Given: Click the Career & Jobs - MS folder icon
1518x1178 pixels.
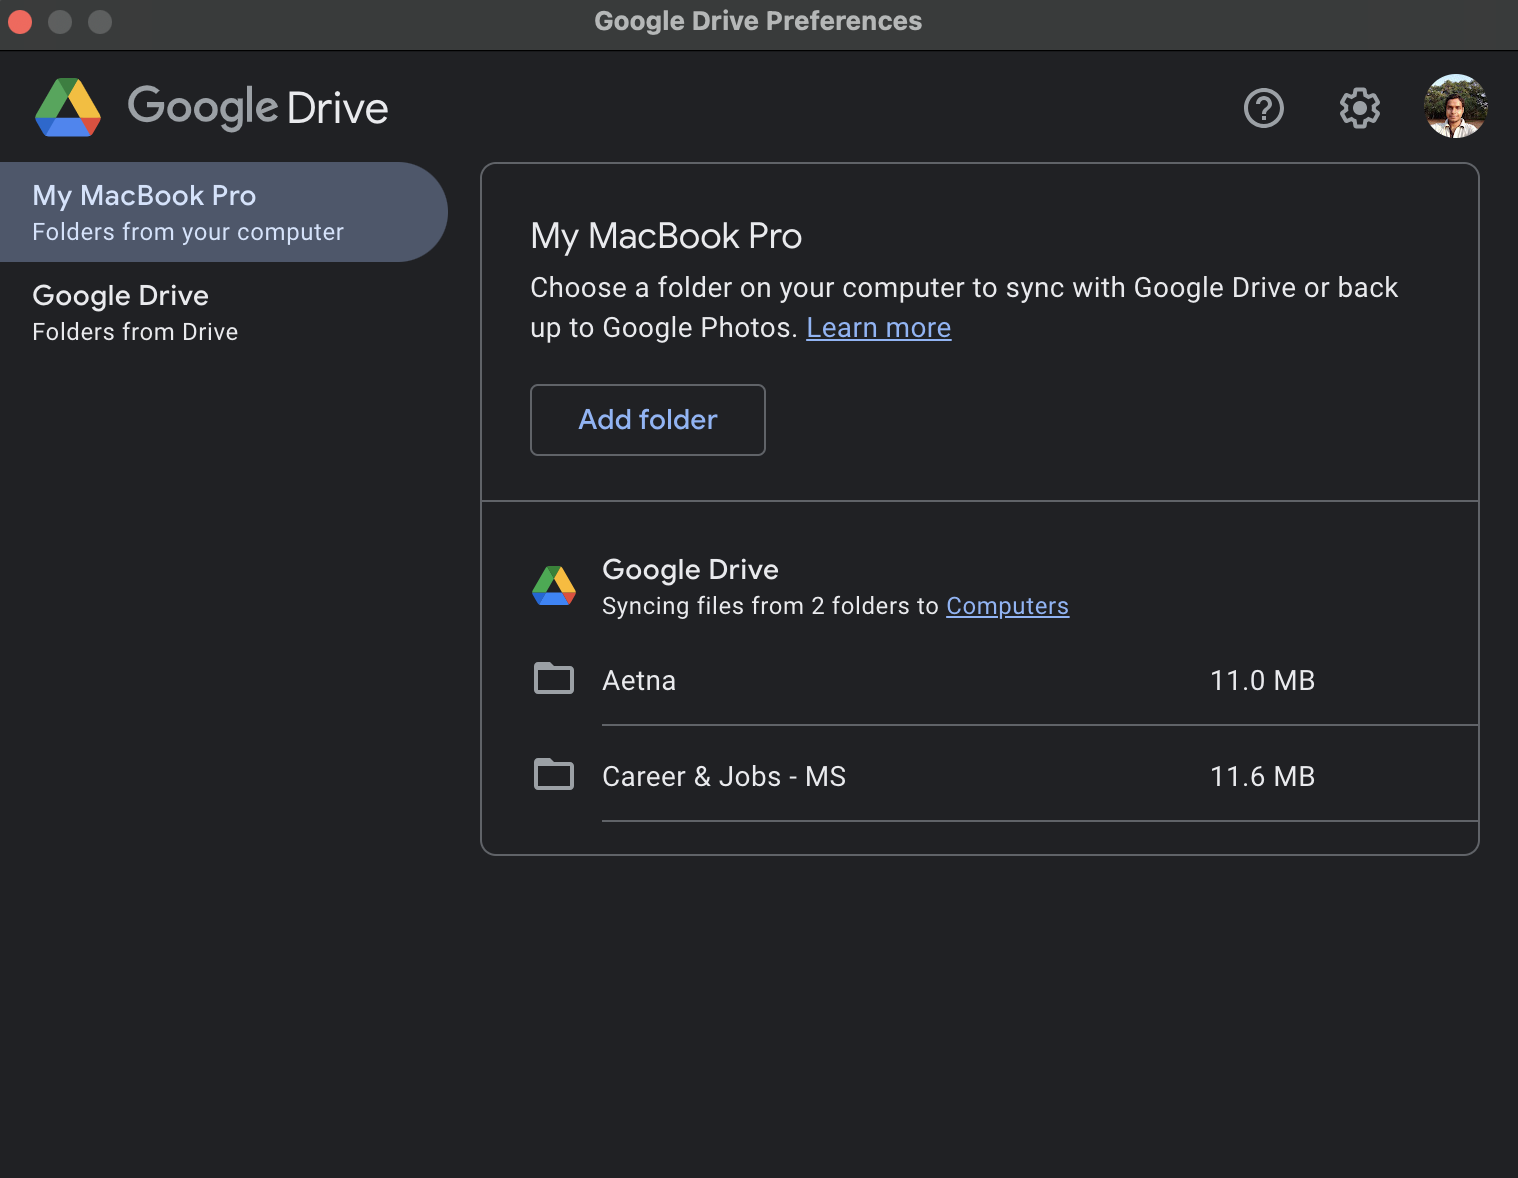Looking at the screenshot, I should click(x=554, y=775).
